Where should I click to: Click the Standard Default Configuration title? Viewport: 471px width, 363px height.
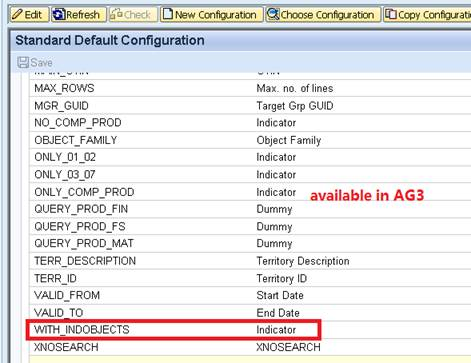110,40
